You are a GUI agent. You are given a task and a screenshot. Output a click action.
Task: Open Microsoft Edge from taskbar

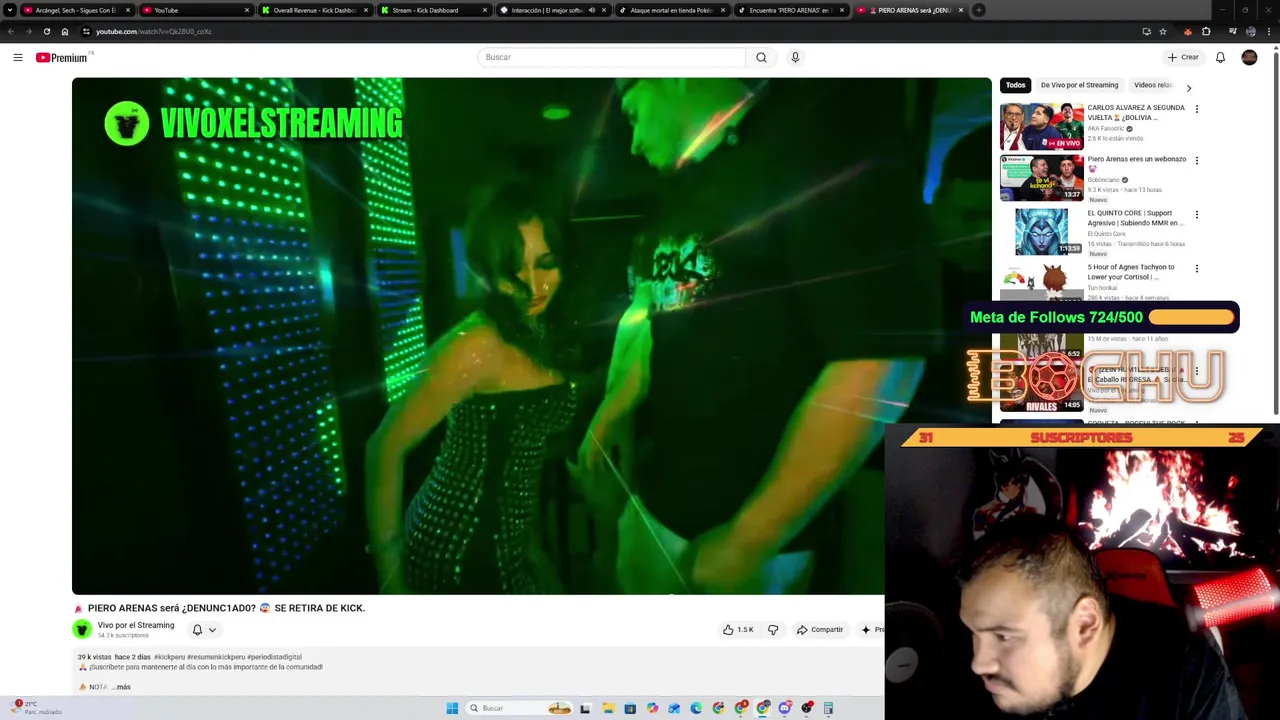click(696, 708)
